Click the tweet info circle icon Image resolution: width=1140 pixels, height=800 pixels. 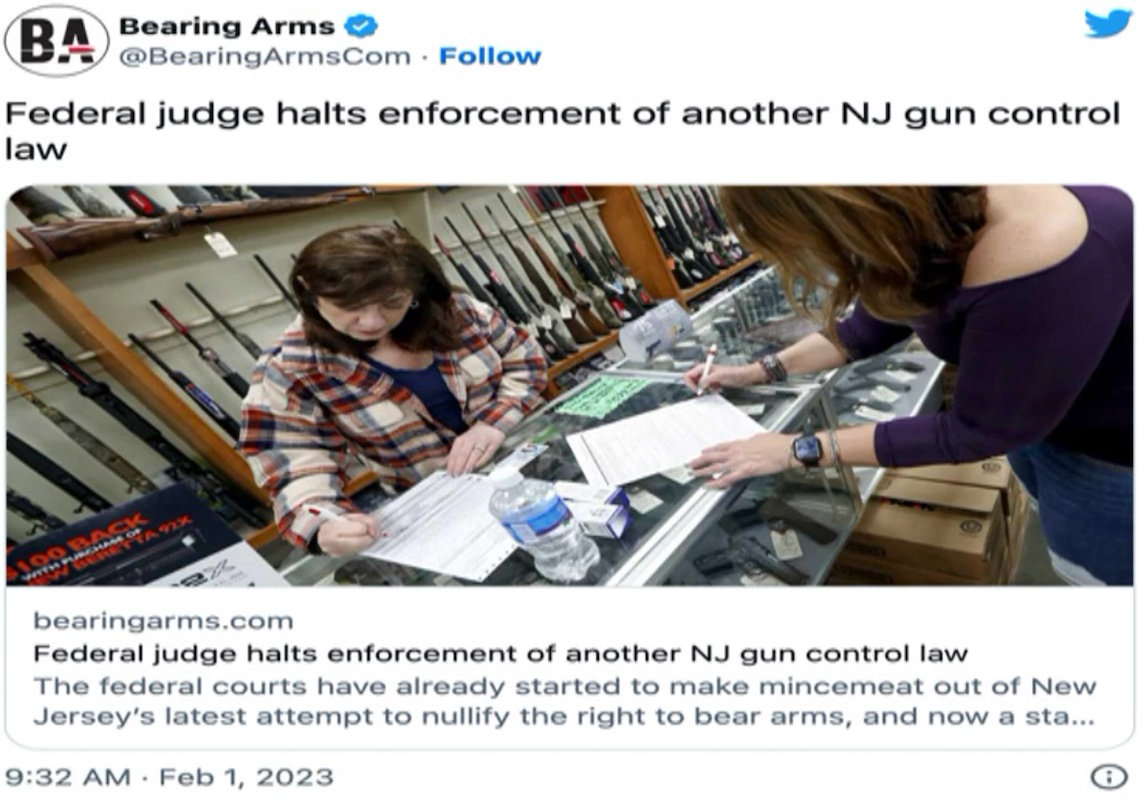pyautogui.click(x=1108, y=777)
